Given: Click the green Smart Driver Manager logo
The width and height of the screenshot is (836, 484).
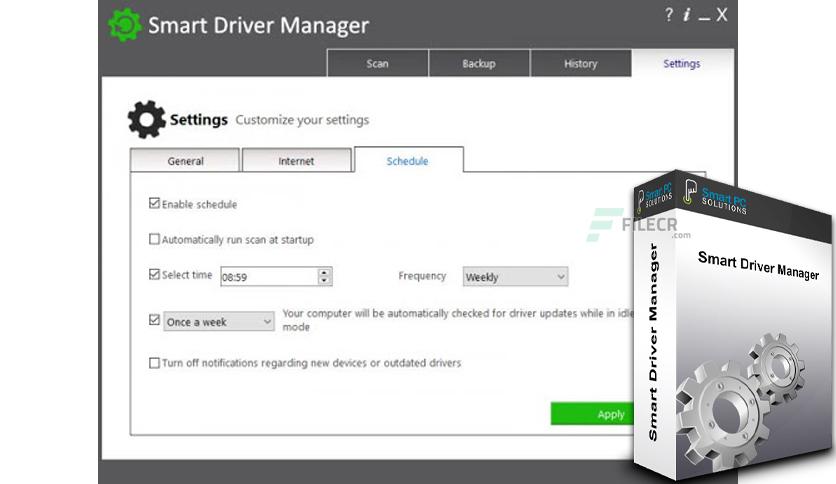Looking at the screenshot, I should [x=125, y=25].
